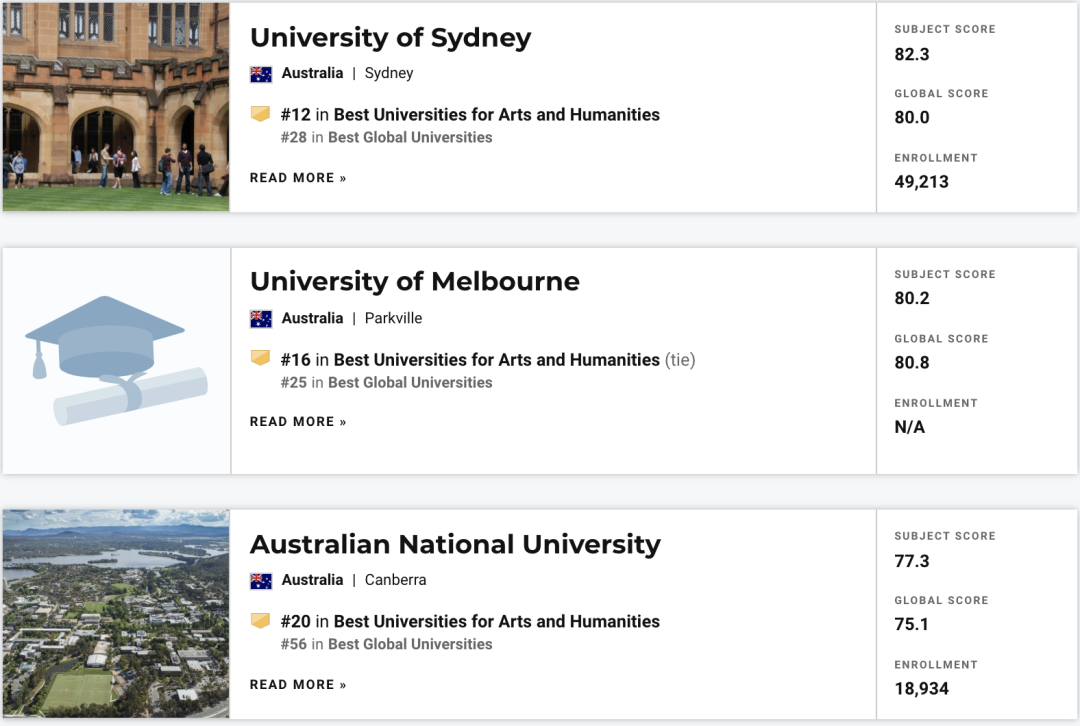Image resolution: width=1080 pixels, height=726 pixels.
Task: Open the University of Sydney title link
Action: (391, 37)
